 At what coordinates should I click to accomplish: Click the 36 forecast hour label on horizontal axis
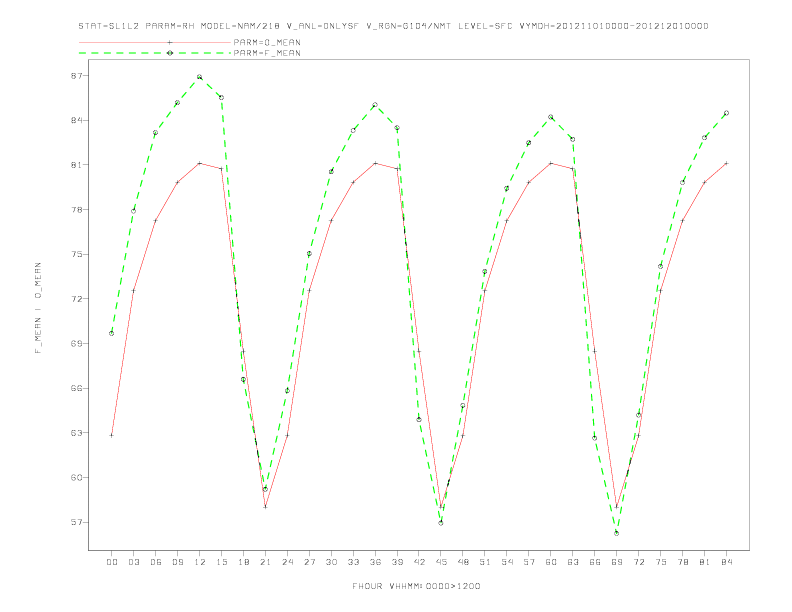click(x=375, y=562)
